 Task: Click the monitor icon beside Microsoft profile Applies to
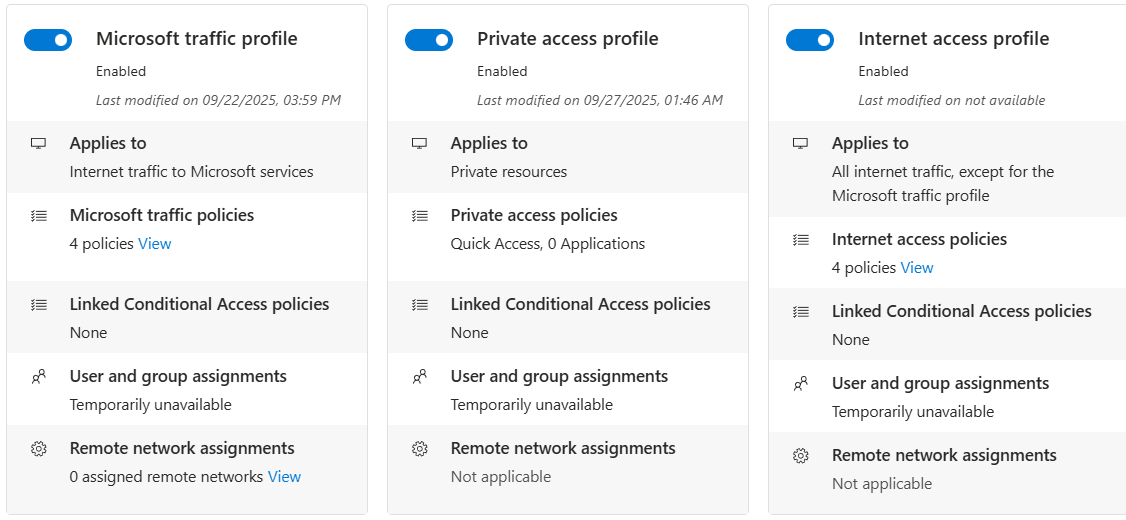(39, 144)
